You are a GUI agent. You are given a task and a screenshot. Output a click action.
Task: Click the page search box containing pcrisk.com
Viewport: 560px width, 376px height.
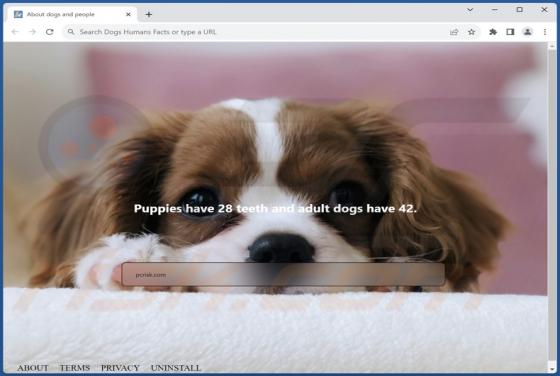[283, 274]
